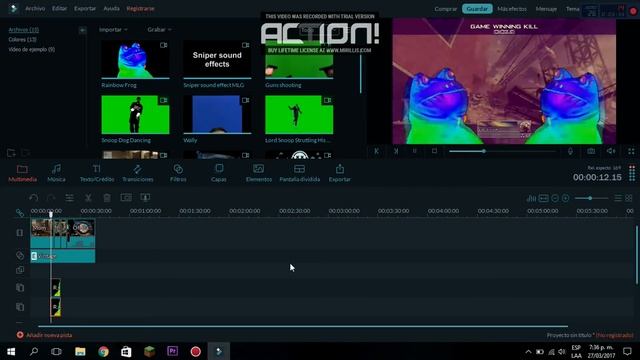Collapse the media library sidebar arrow
This screenshot has height=360, width=640.
82,30
